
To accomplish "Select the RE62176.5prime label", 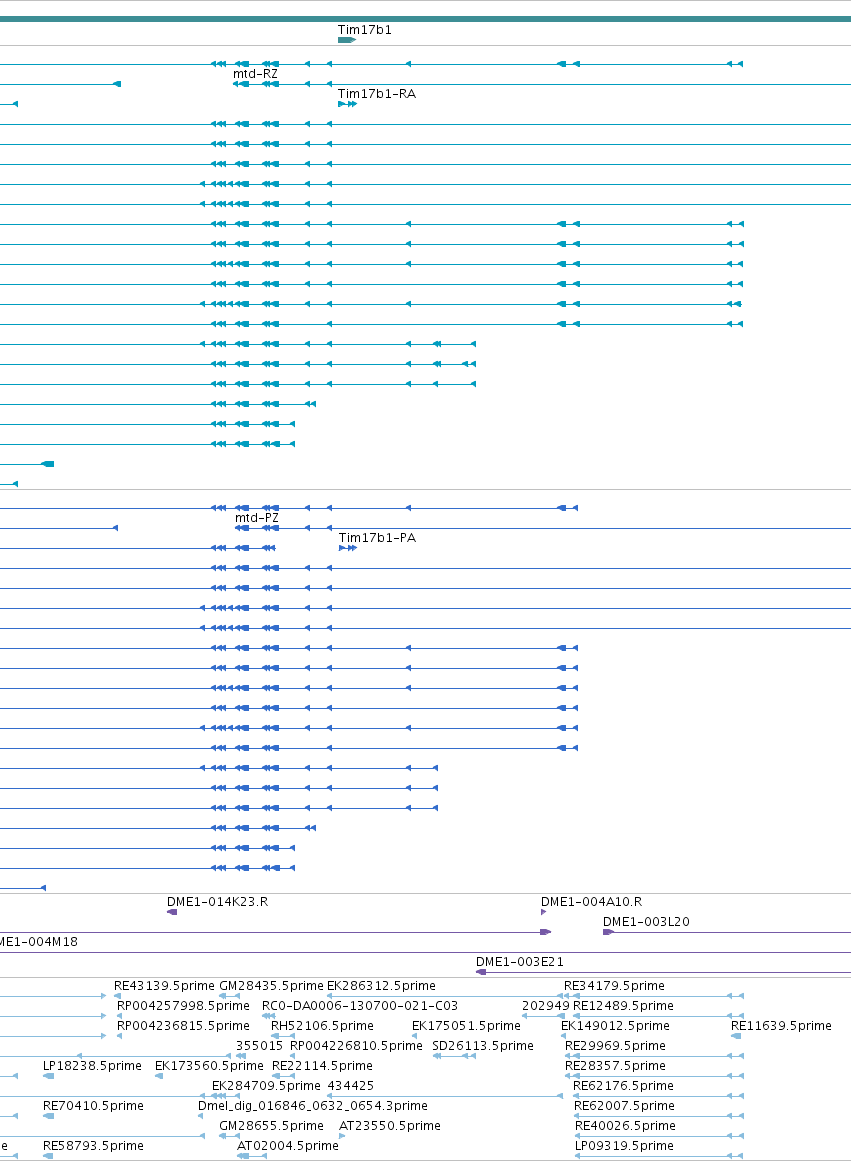I will click(624, 1086).
